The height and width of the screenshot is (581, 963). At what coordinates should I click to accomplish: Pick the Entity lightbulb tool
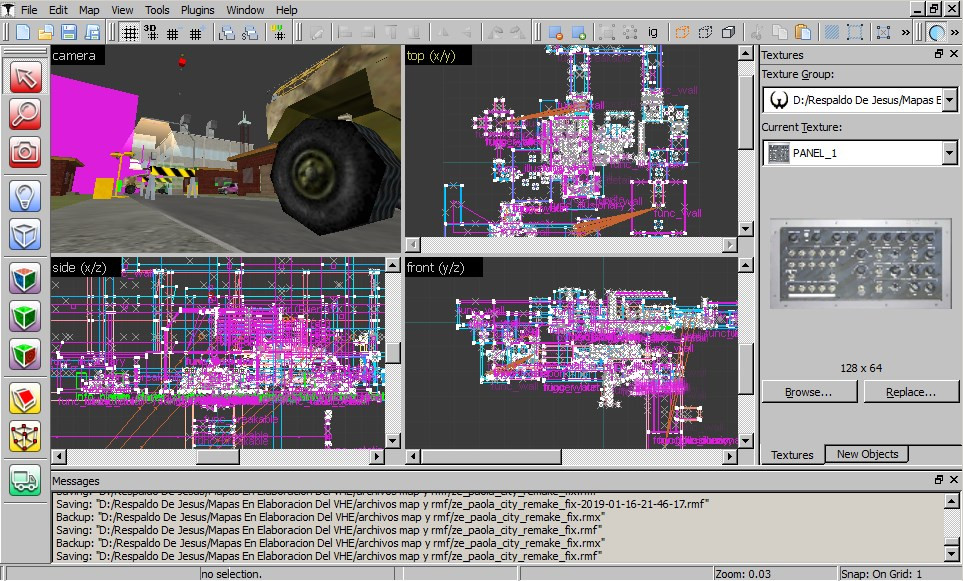(25, 197)
